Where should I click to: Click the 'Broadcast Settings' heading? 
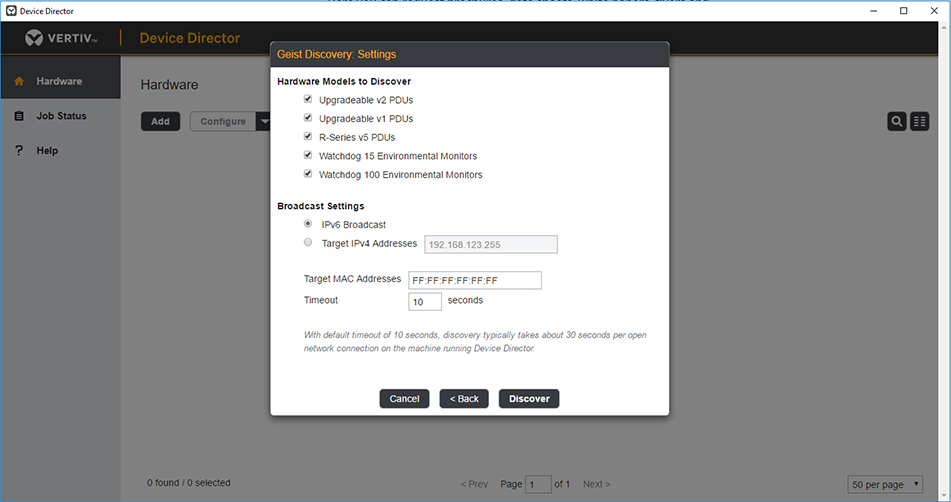321,206
